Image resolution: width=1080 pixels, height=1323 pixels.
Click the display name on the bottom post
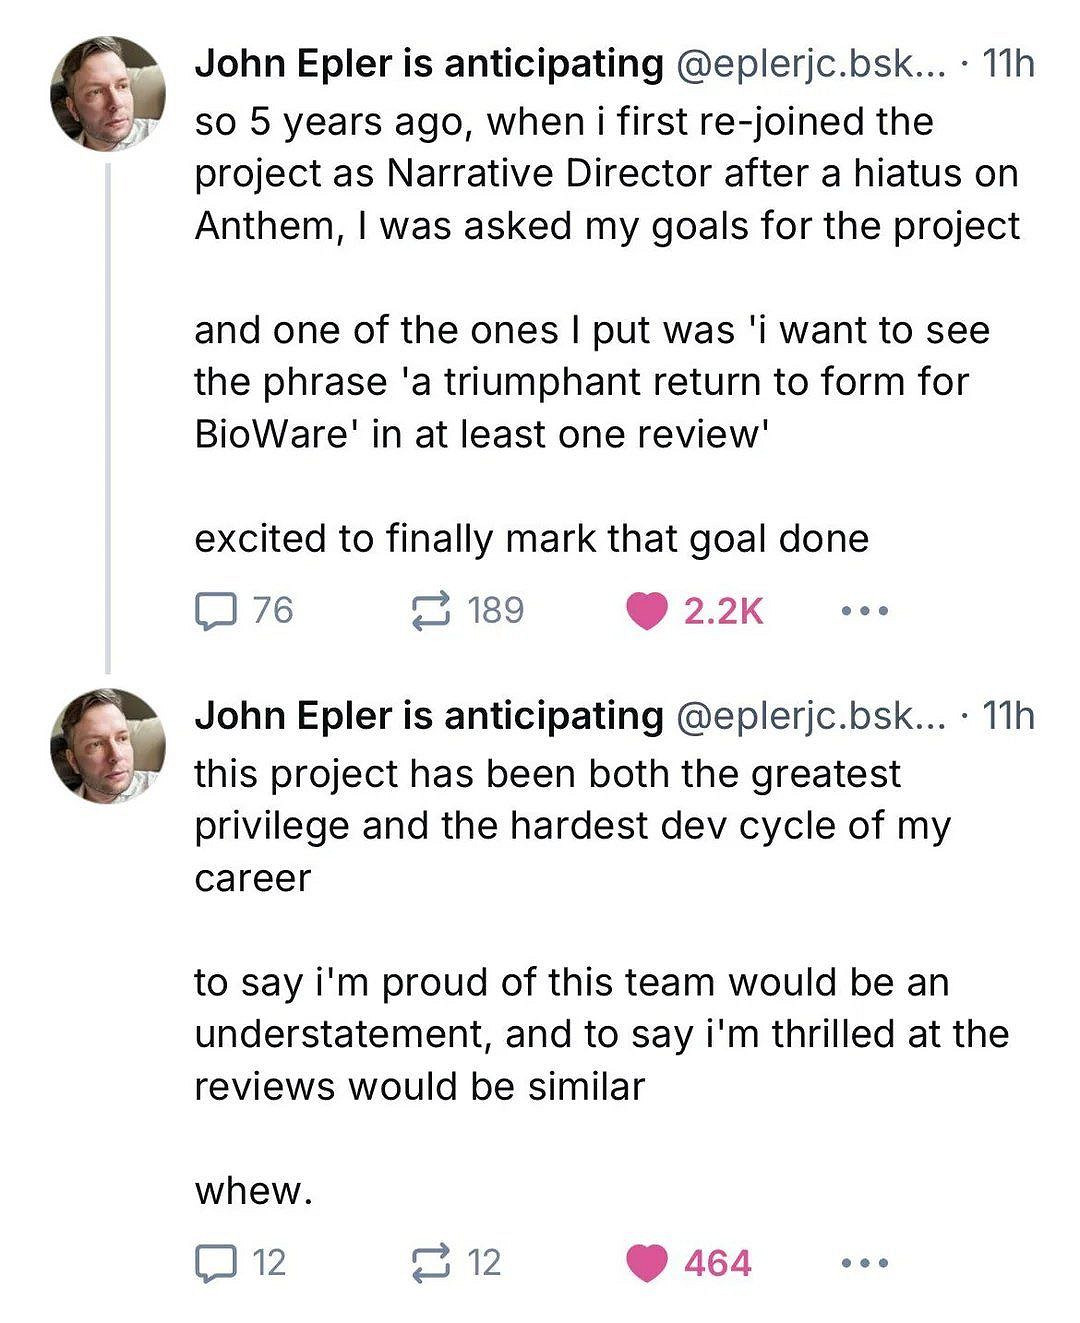tap(428, 716)
